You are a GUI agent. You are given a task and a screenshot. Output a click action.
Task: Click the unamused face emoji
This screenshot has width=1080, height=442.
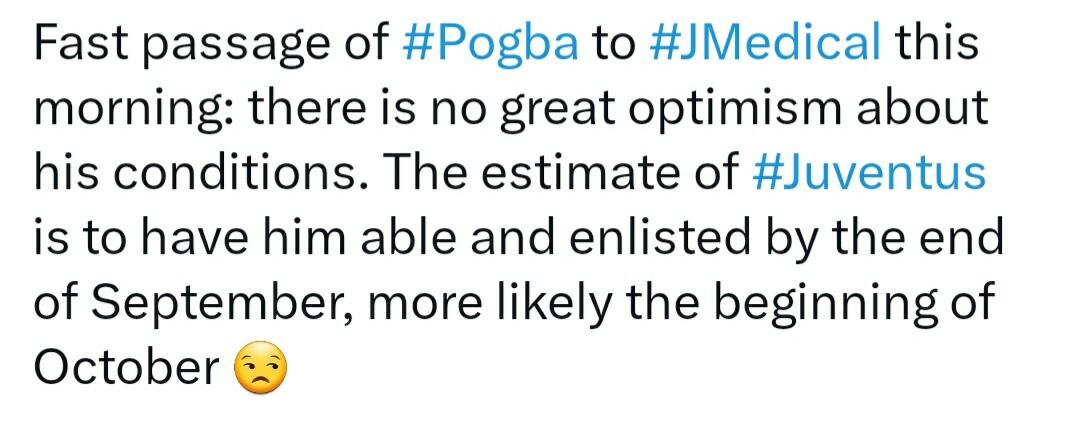tap(260, 370)
